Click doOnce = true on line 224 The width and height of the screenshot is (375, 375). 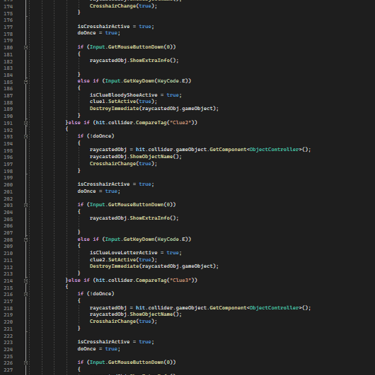[x=99, y=349]
